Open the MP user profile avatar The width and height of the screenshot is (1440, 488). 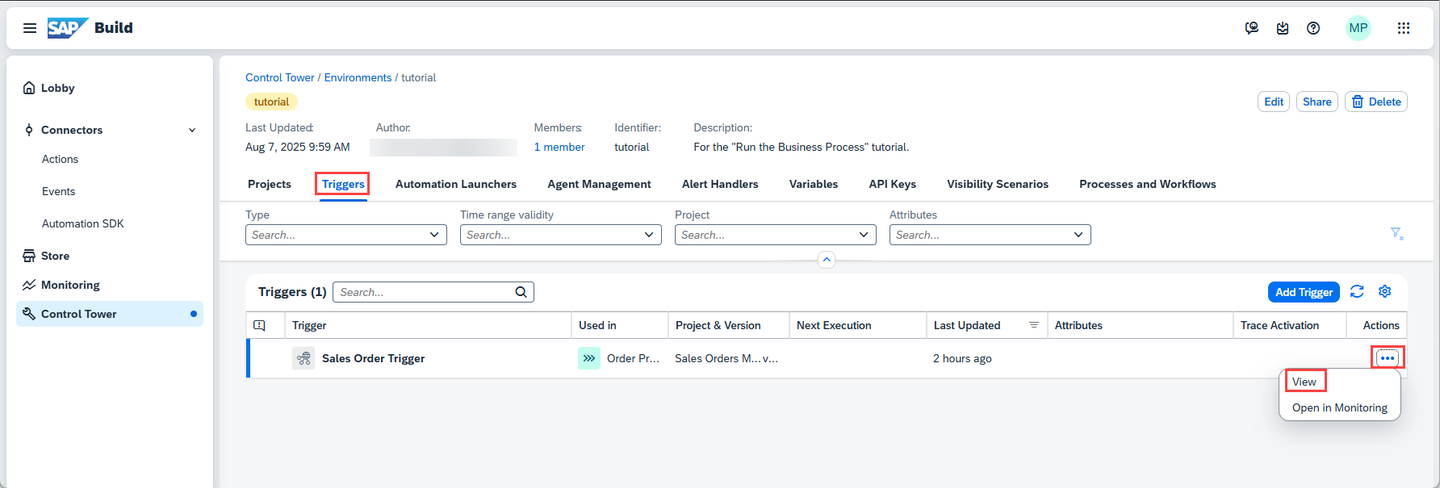(x=1358, y=28)
